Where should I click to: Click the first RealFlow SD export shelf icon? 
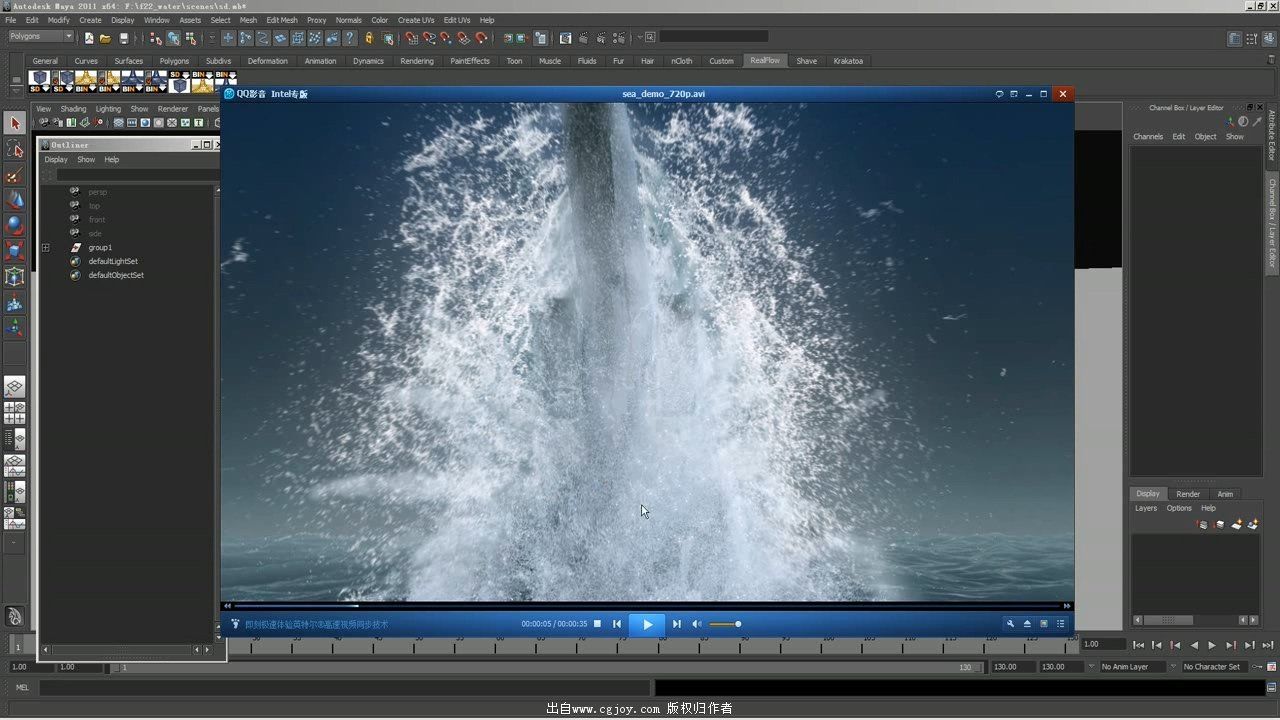(x=39, y=80)
